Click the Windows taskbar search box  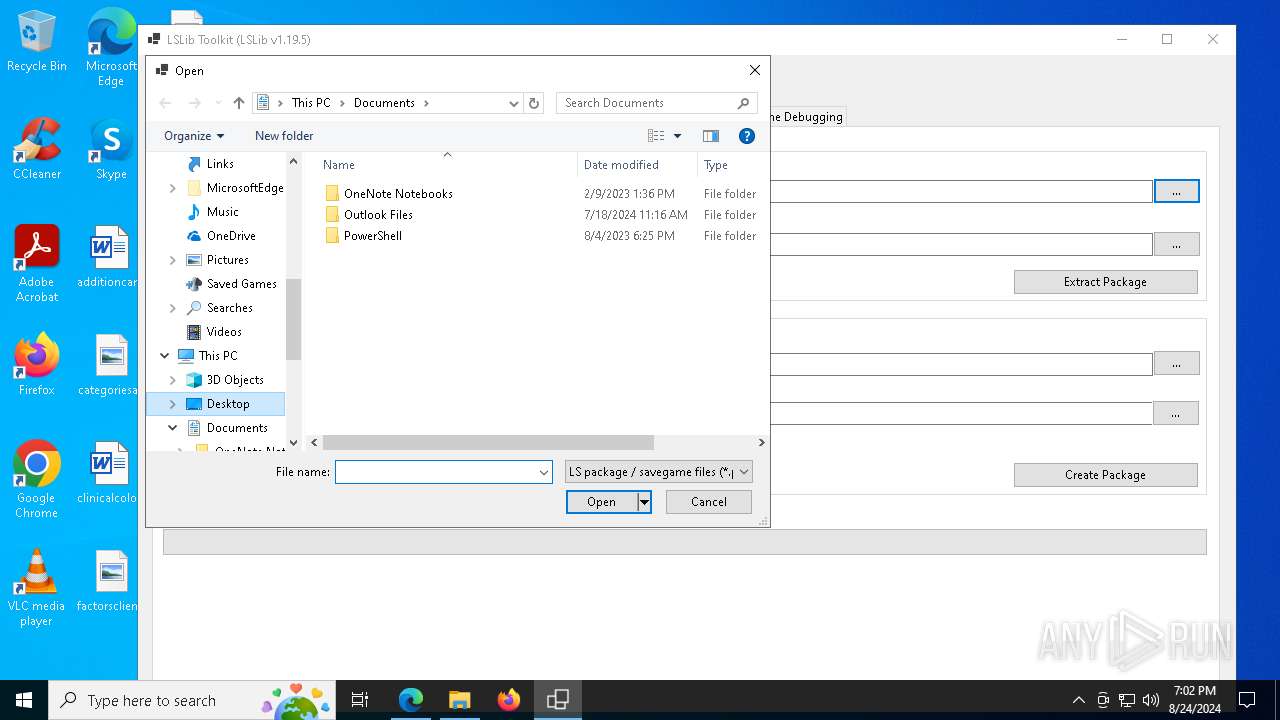[190, 700]
